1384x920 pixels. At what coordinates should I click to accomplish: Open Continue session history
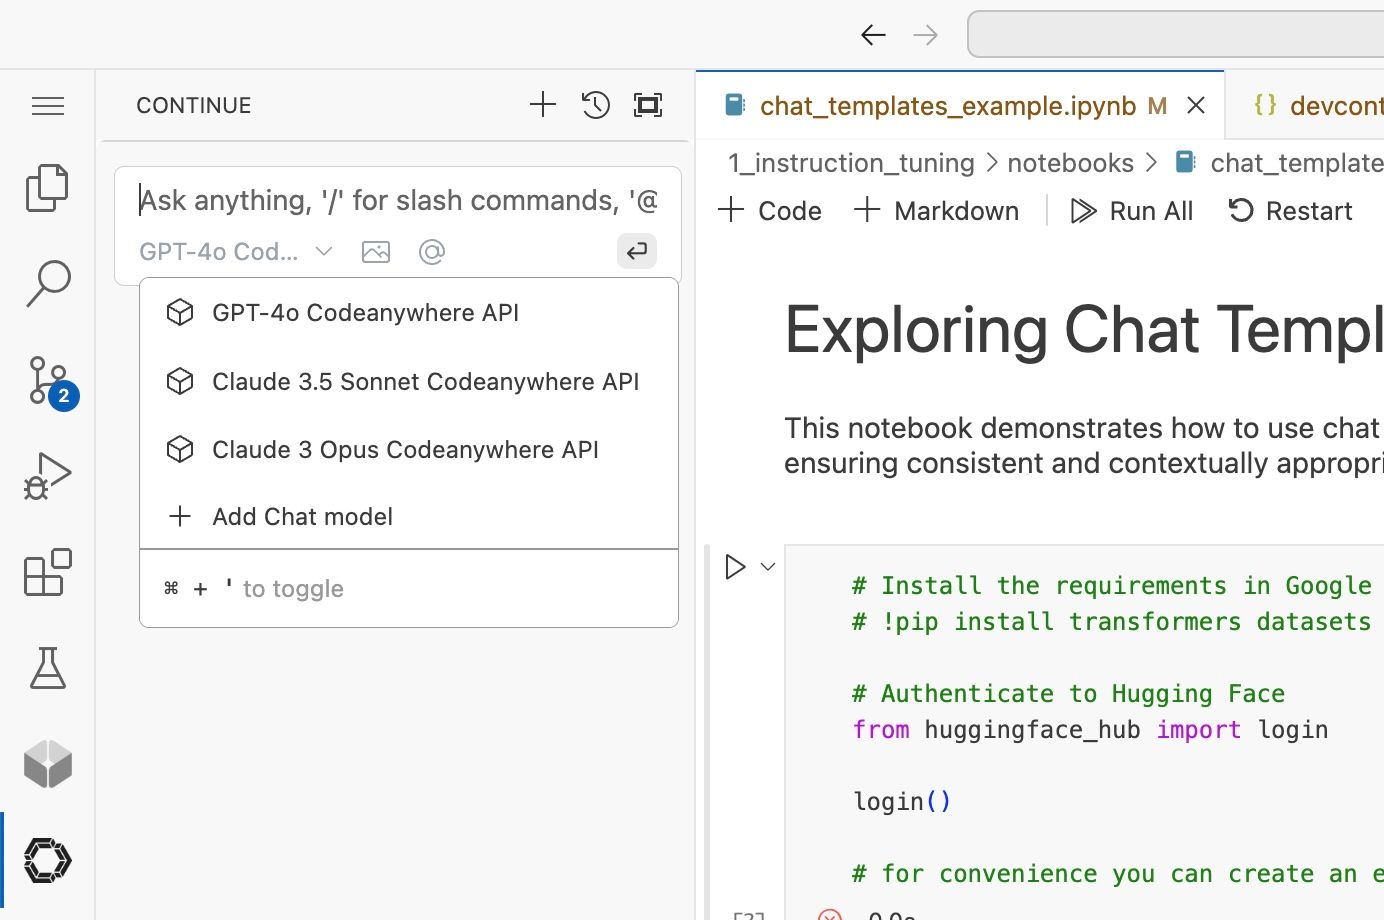(595, 104)
